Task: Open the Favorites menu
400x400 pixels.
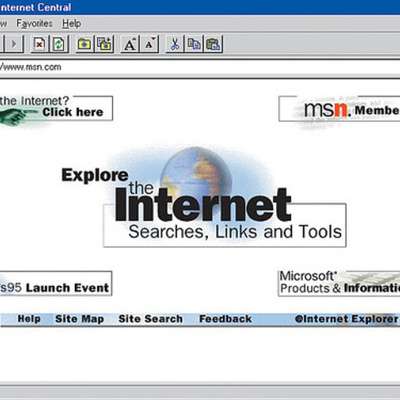Action: pyautogui.click(x=34, y=23)
